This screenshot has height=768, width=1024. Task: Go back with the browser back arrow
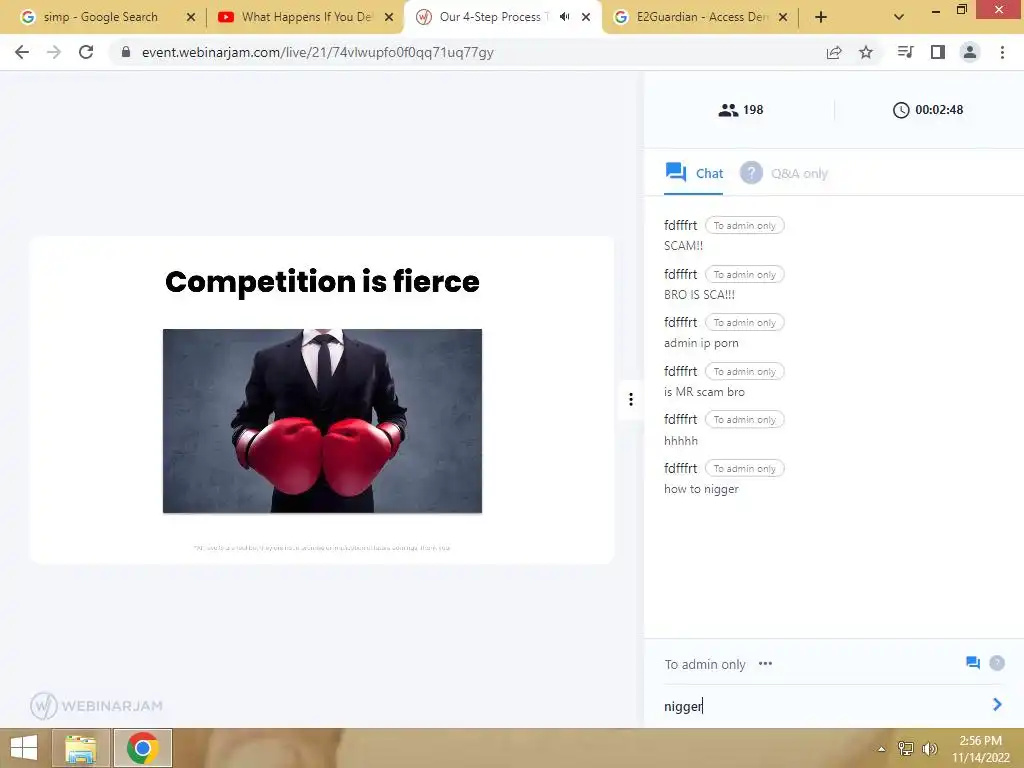(x=22, y=52)
